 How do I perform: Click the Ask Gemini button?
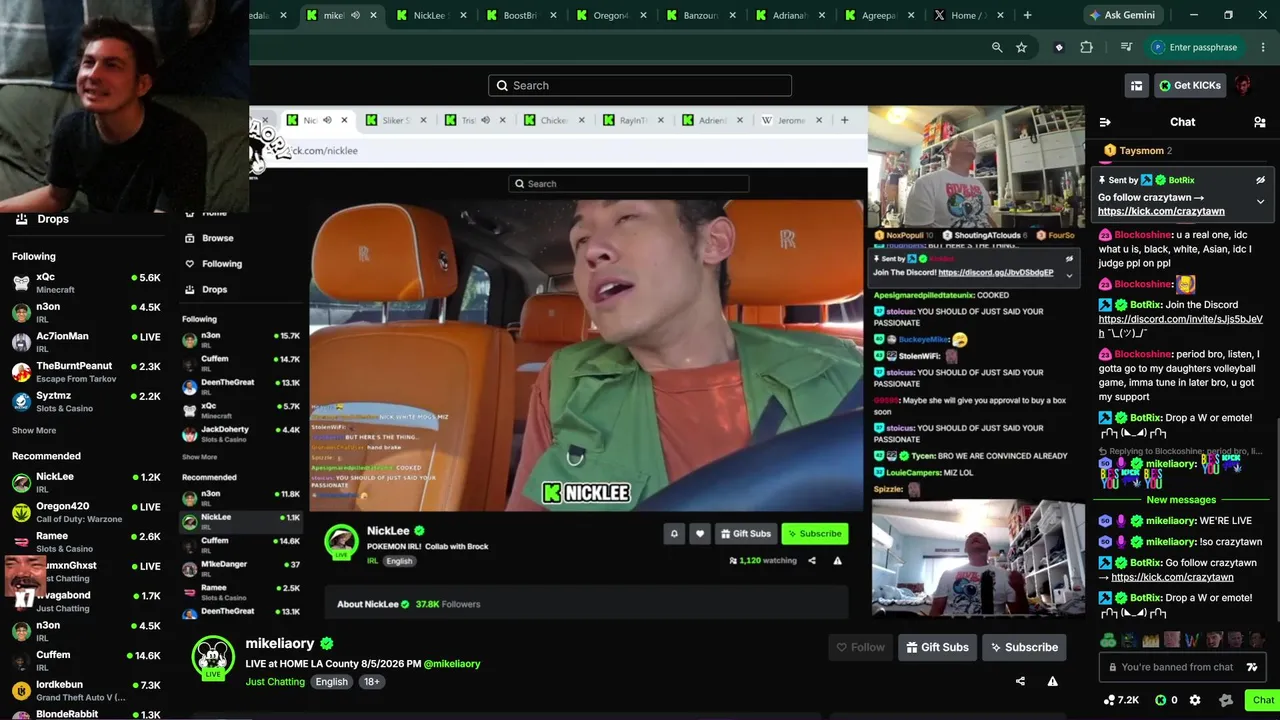(x=1123, y=15)
